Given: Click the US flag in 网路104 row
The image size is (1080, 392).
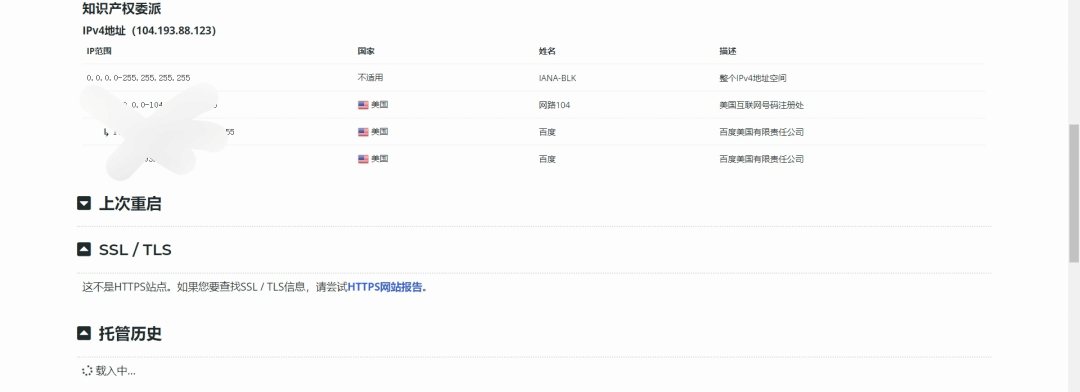Looking at the screenshot, I should point(363,105).
